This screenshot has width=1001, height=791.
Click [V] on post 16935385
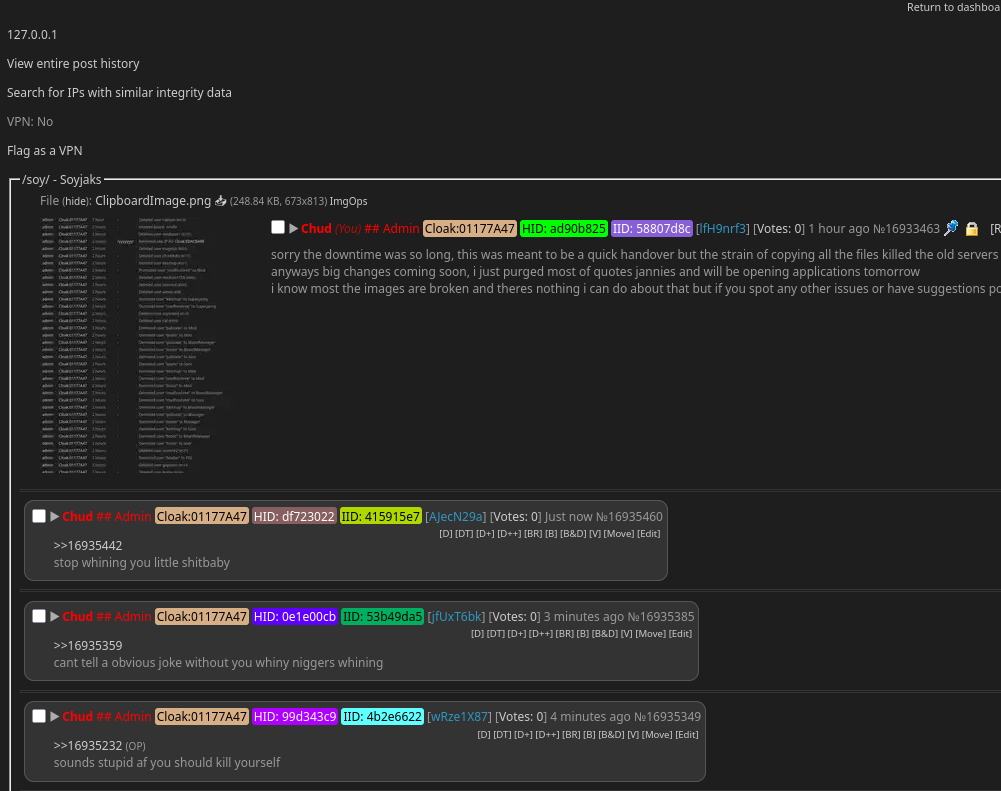point(627,634)
